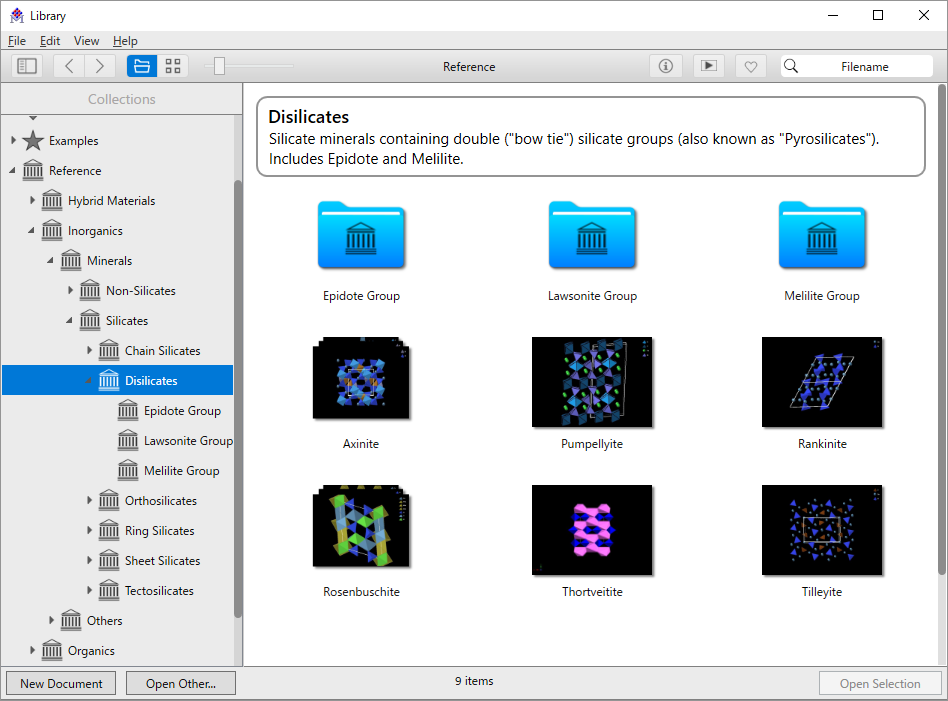The image size is (948, 701).
Task: Select the Rankinite thumbnail
Action: point(822,382)
